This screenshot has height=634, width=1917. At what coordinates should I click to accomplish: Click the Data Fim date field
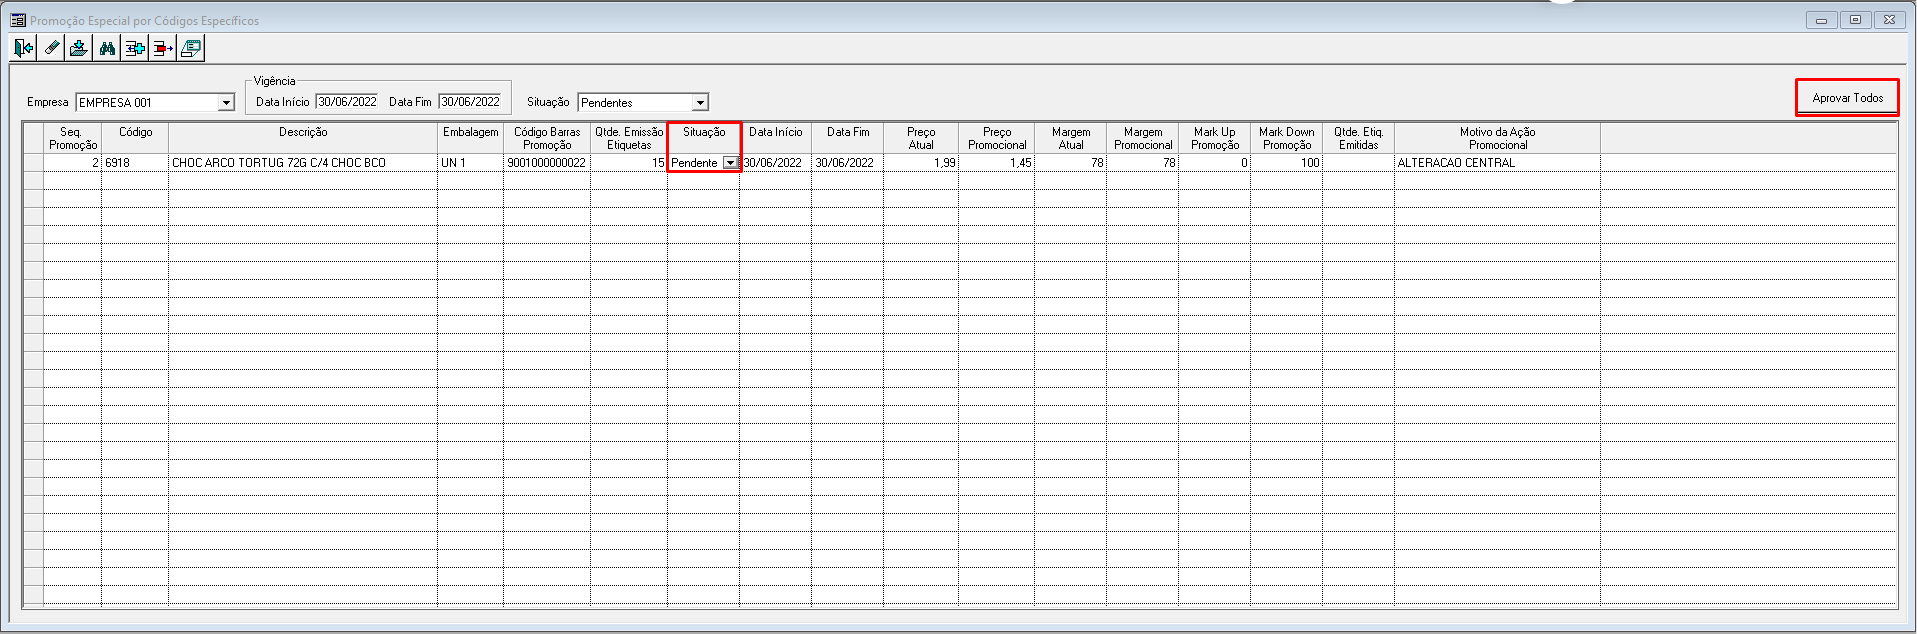click(x=470, y=102)
